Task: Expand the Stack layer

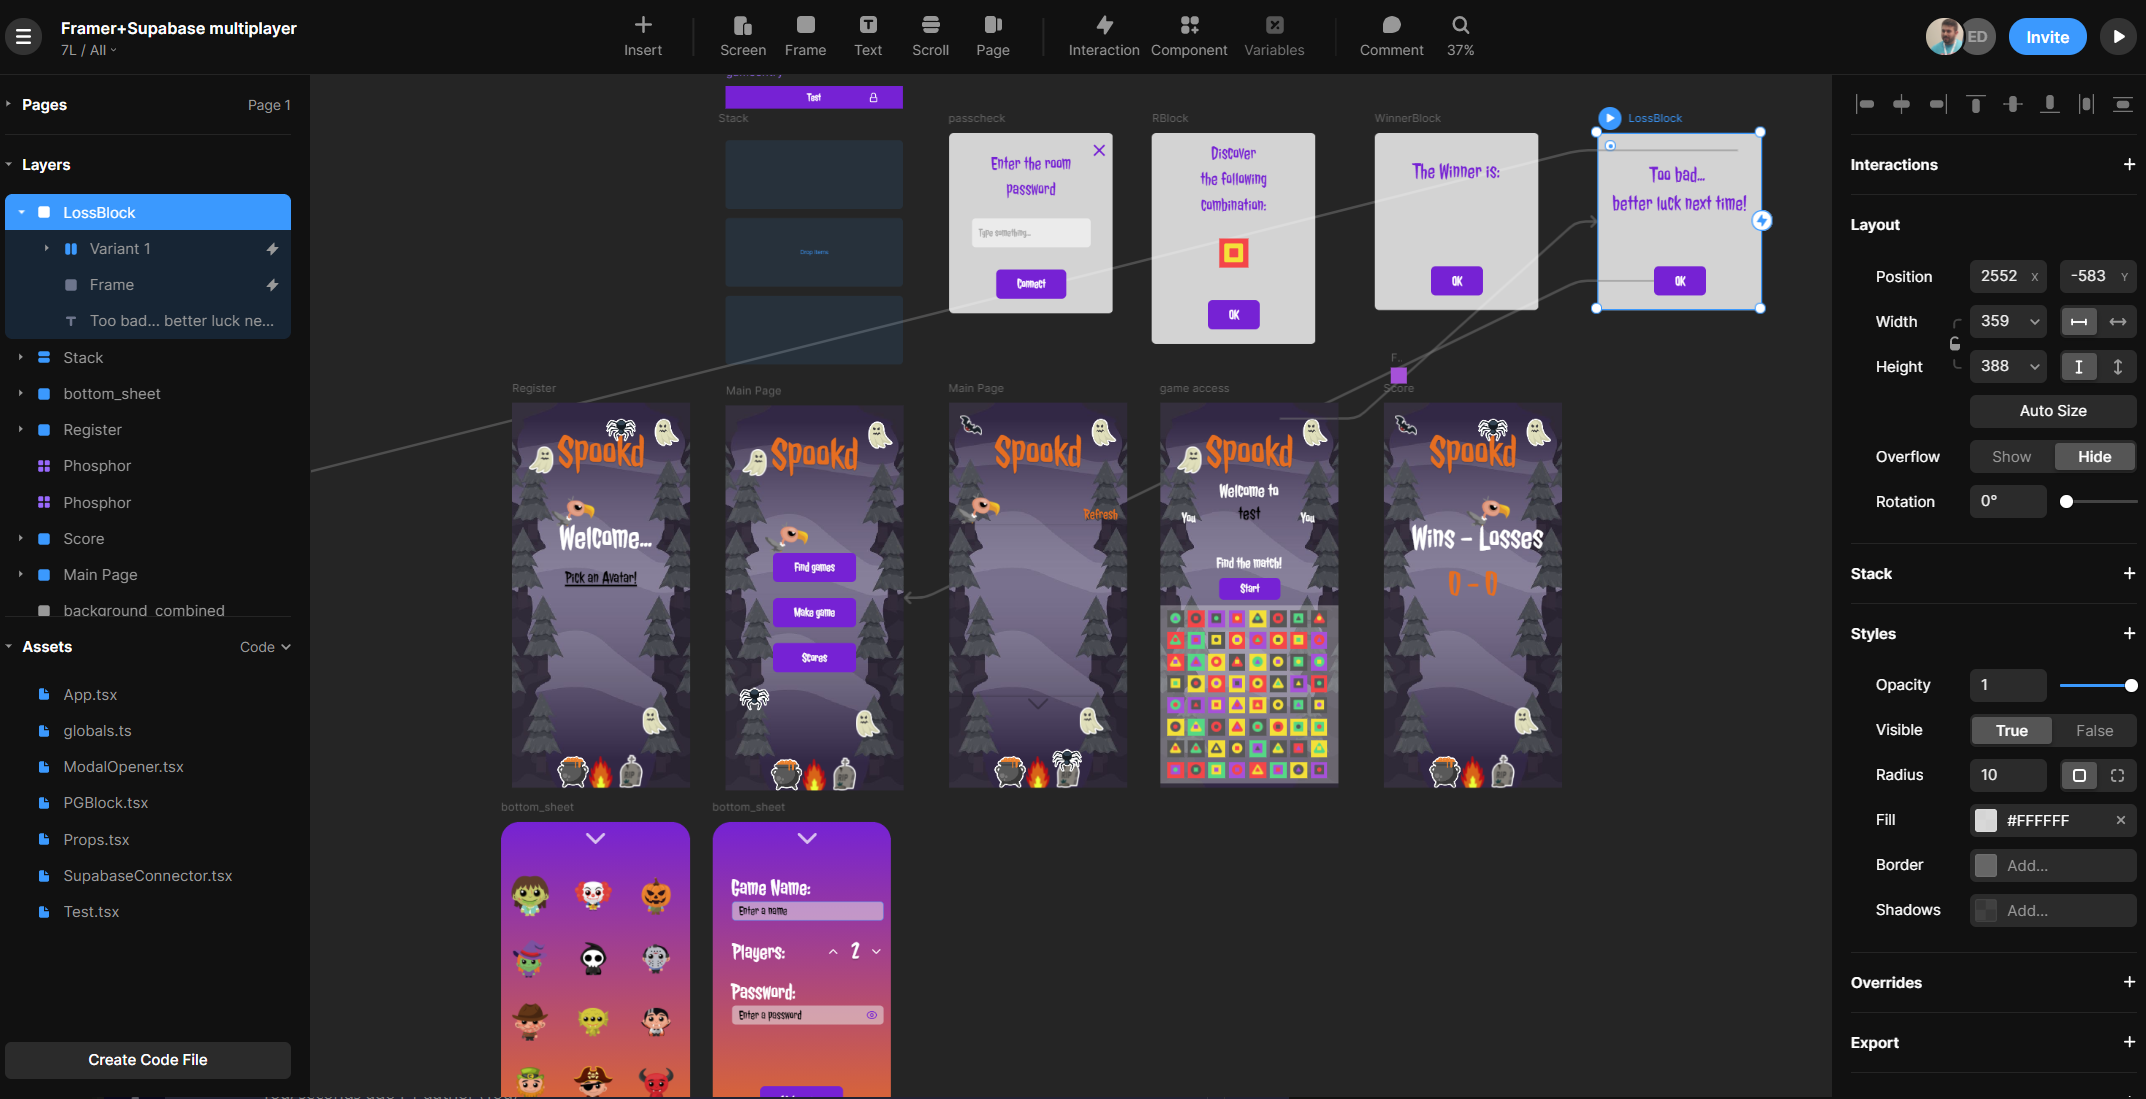Action: tap(20, 358)
